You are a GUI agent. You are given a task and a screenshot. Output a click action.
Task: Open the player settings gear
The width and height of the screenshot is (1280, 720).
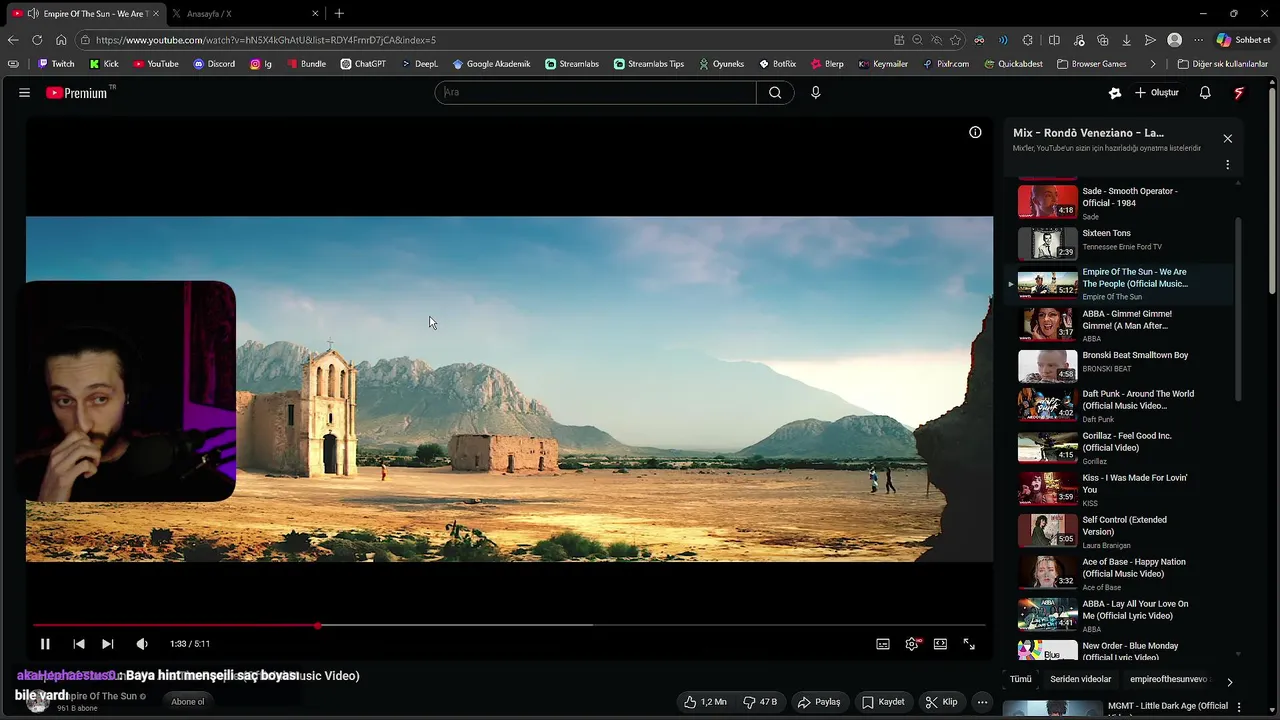[912, 644]
